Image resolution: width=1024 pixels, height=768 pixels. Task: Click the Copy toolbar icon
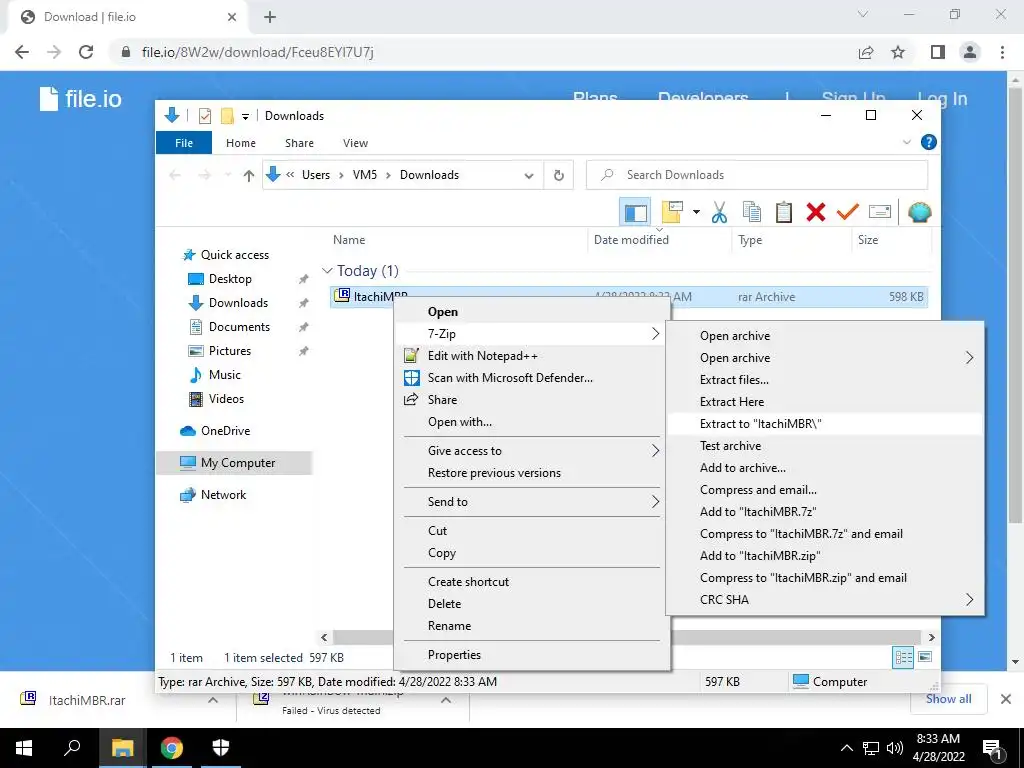[x=752, y=212]
